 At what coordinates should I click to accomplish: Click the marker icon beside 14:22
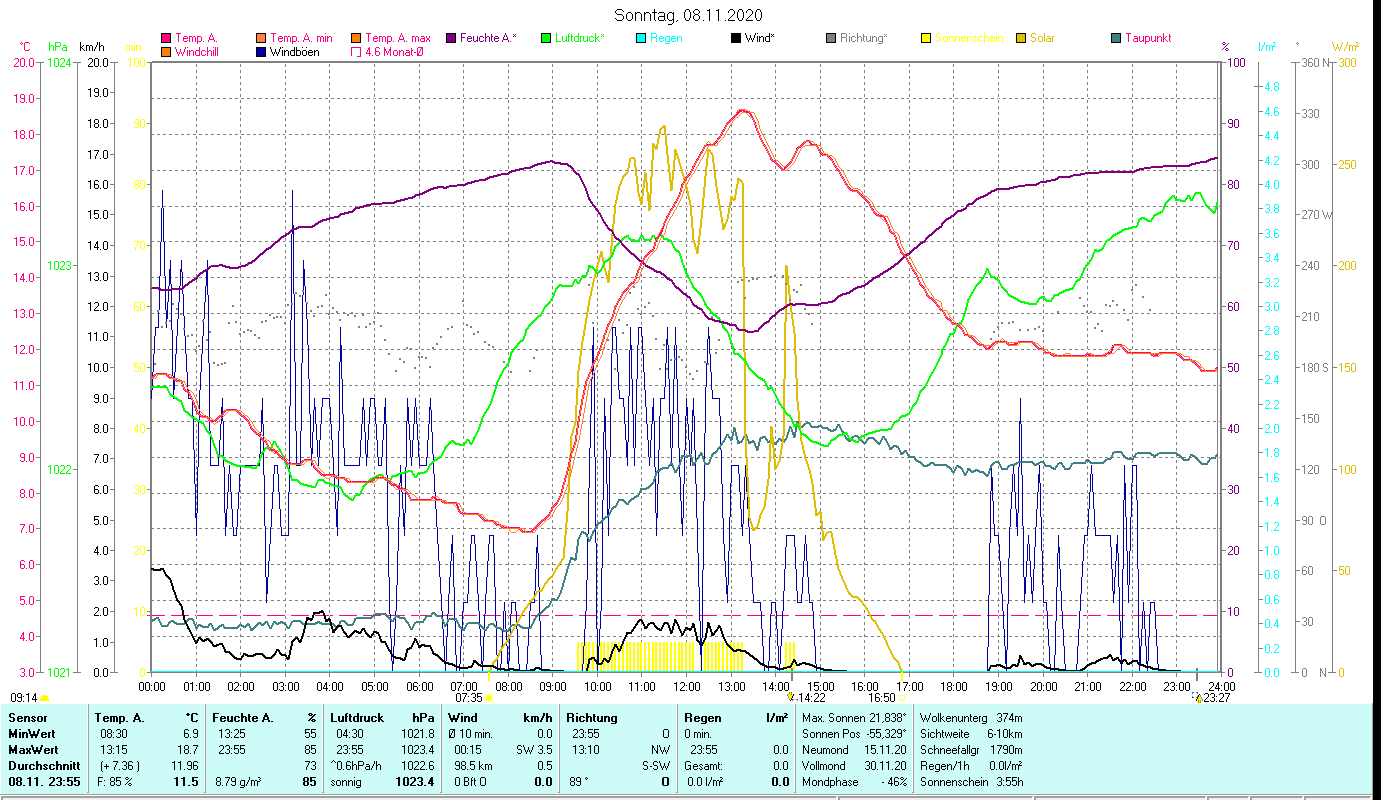[x=791, y=697]
